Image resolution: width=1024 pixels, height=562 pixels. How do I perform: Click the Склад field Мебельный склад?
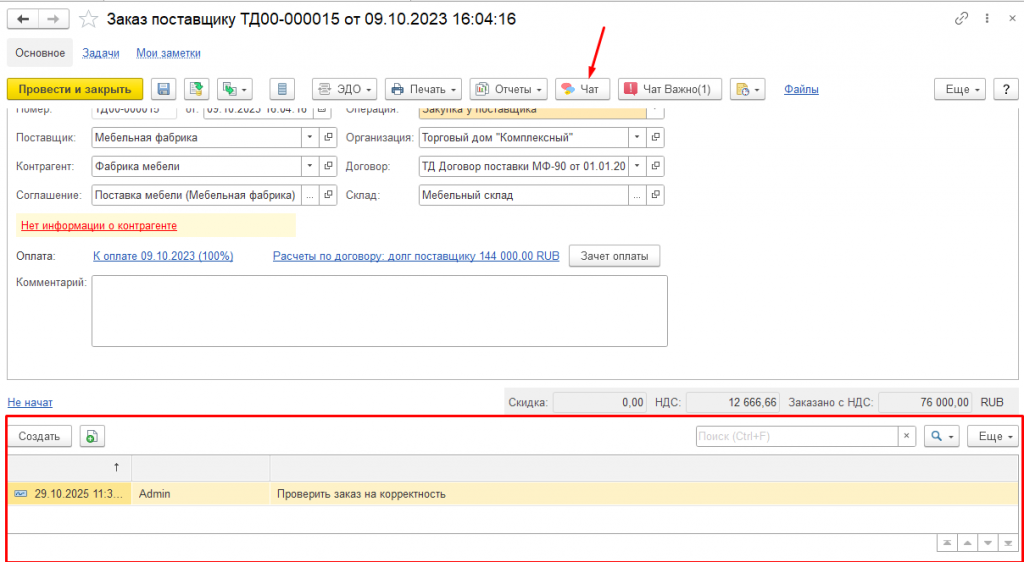pos(524,195)
